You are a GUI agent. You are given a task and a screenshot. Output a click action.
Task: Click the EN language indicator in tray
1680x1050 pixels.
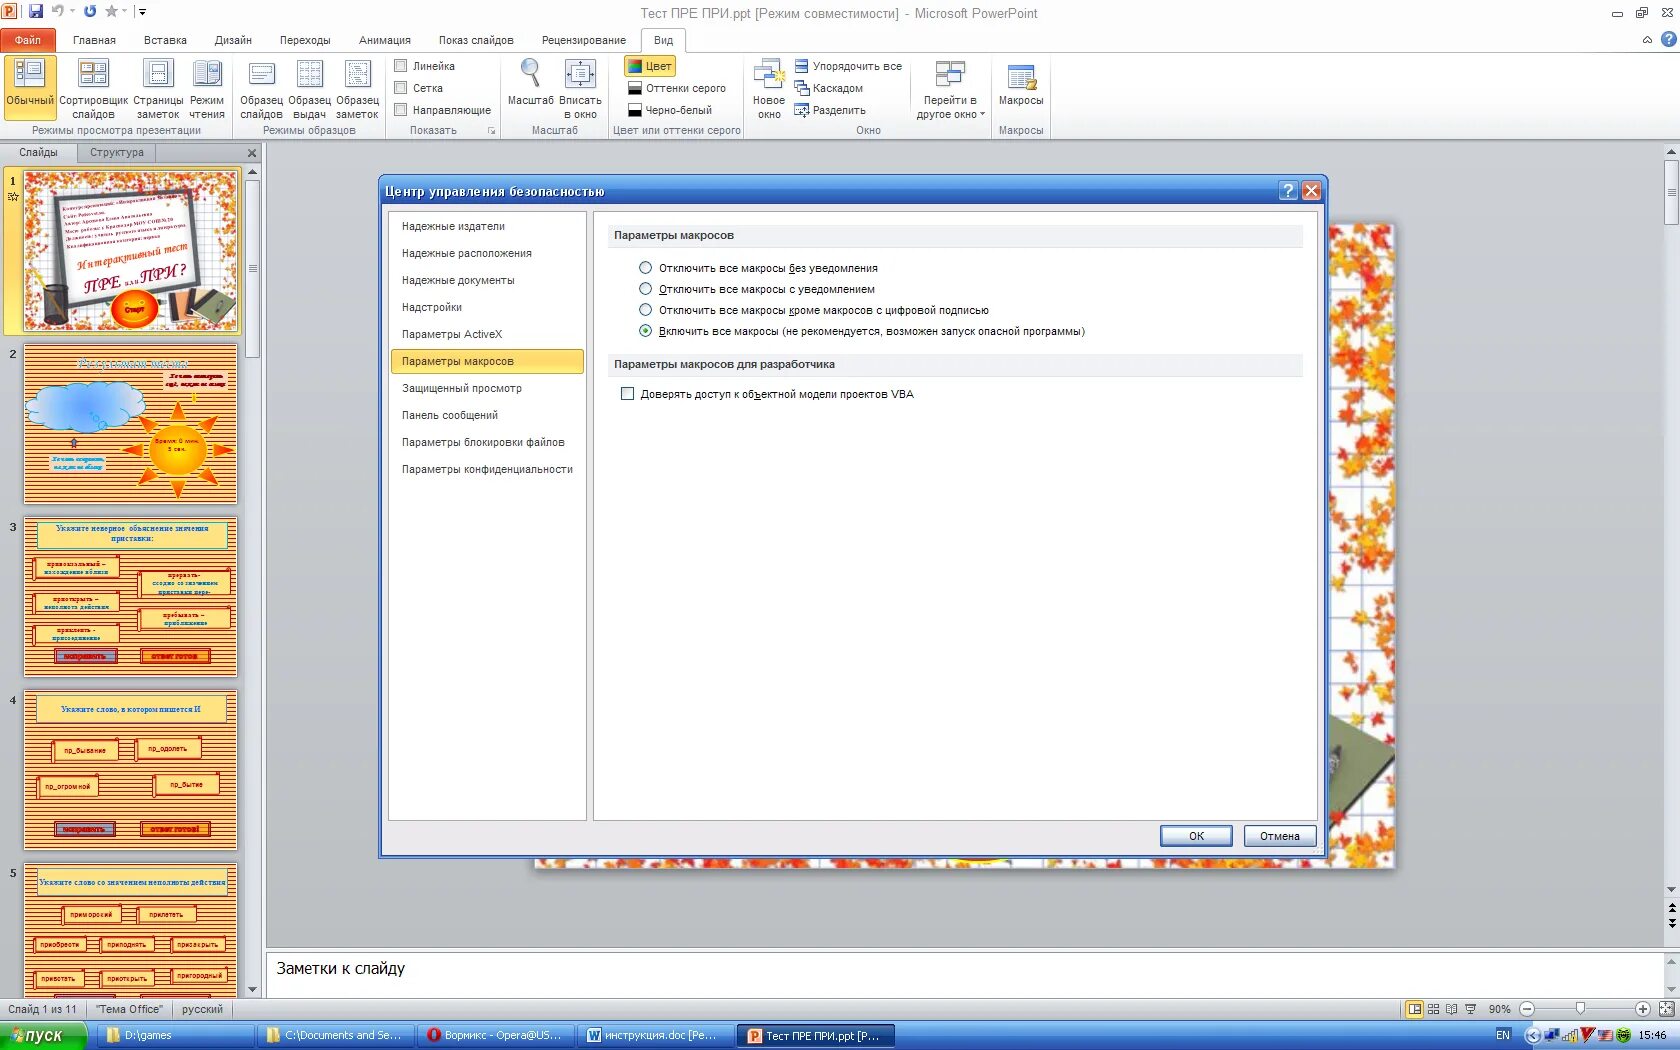(1503, 1036)
